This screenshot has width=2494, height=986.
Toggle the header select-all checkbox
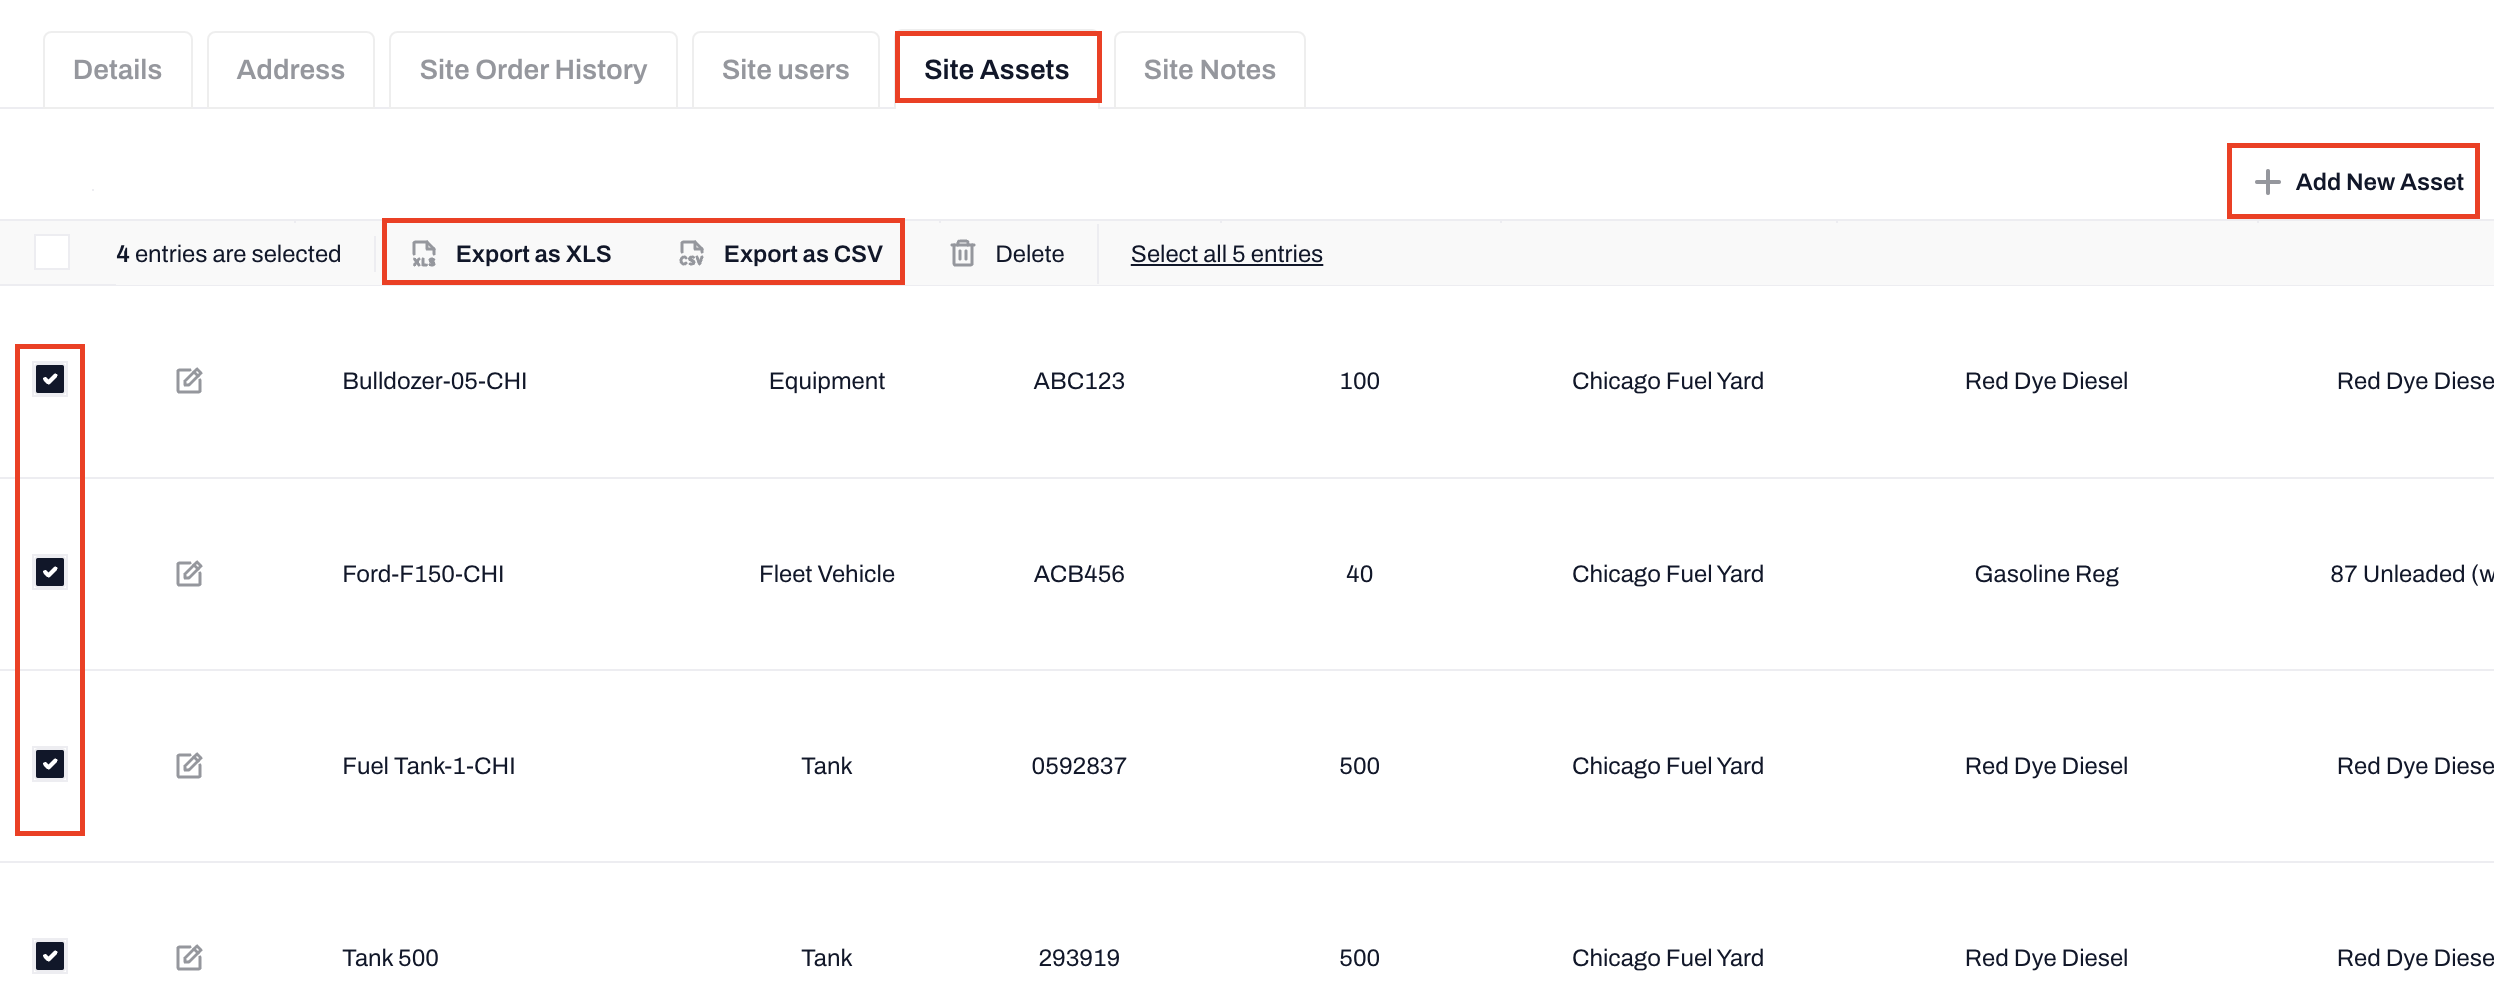click(x=52, y=252)
